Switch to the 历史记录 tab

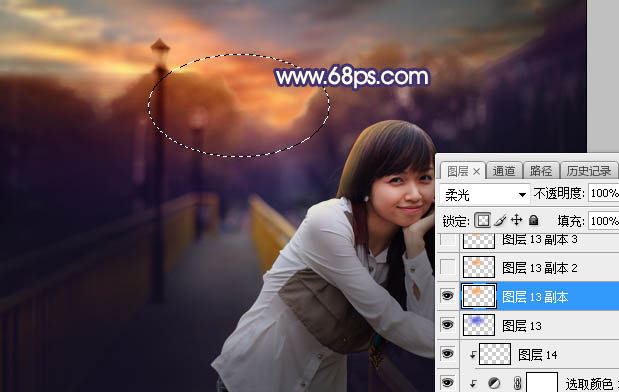pos(589,171)
